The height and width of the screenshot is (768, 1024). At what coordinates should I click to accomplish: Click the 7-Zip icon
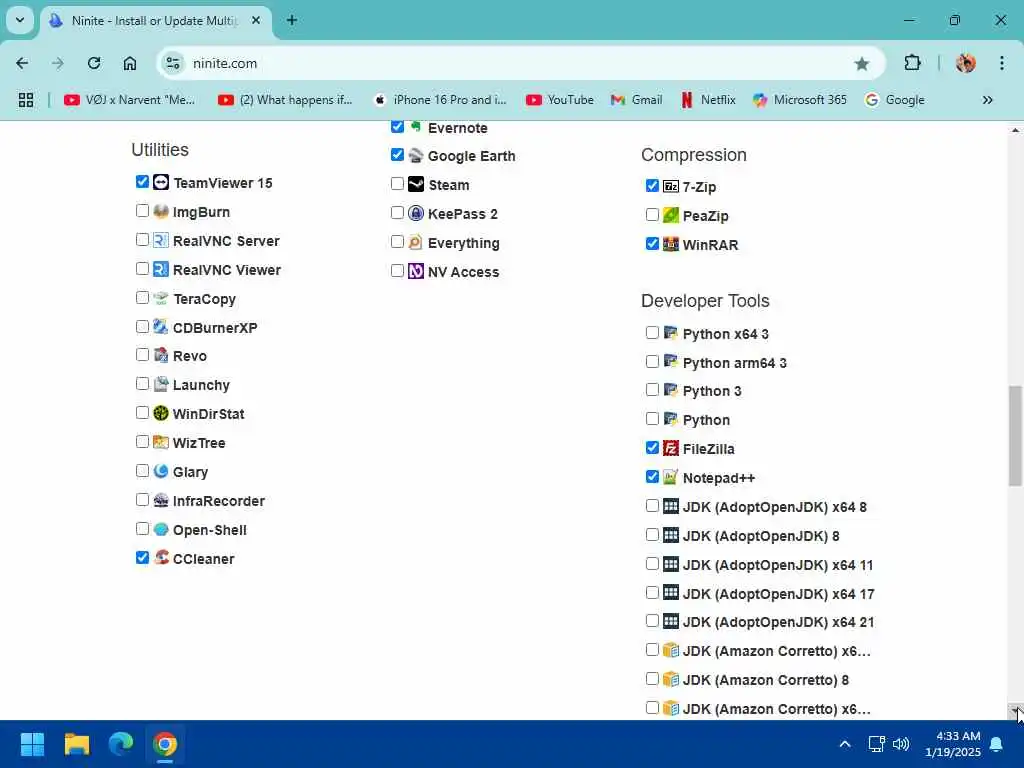tap(671, 186)
